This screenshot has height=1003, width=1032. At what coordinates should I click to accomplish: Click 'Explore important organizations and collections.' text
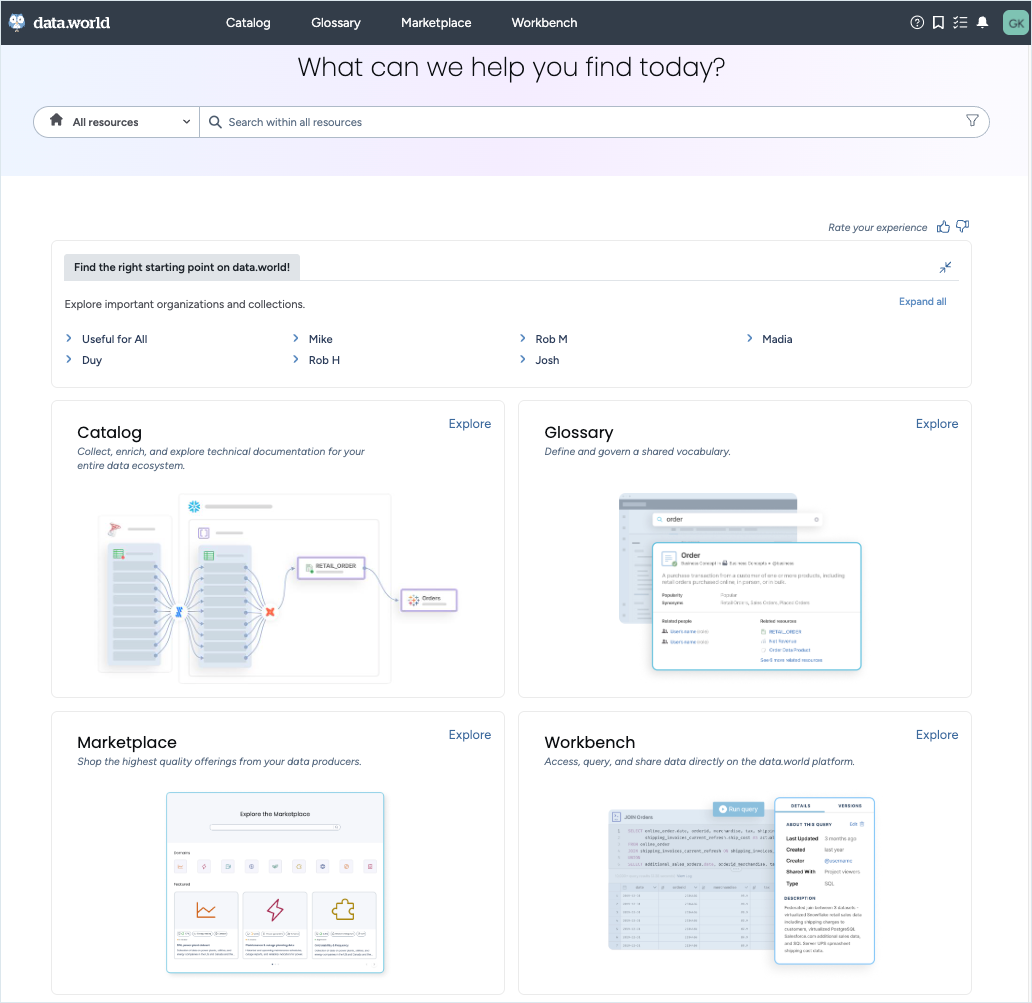coord(185,304)
